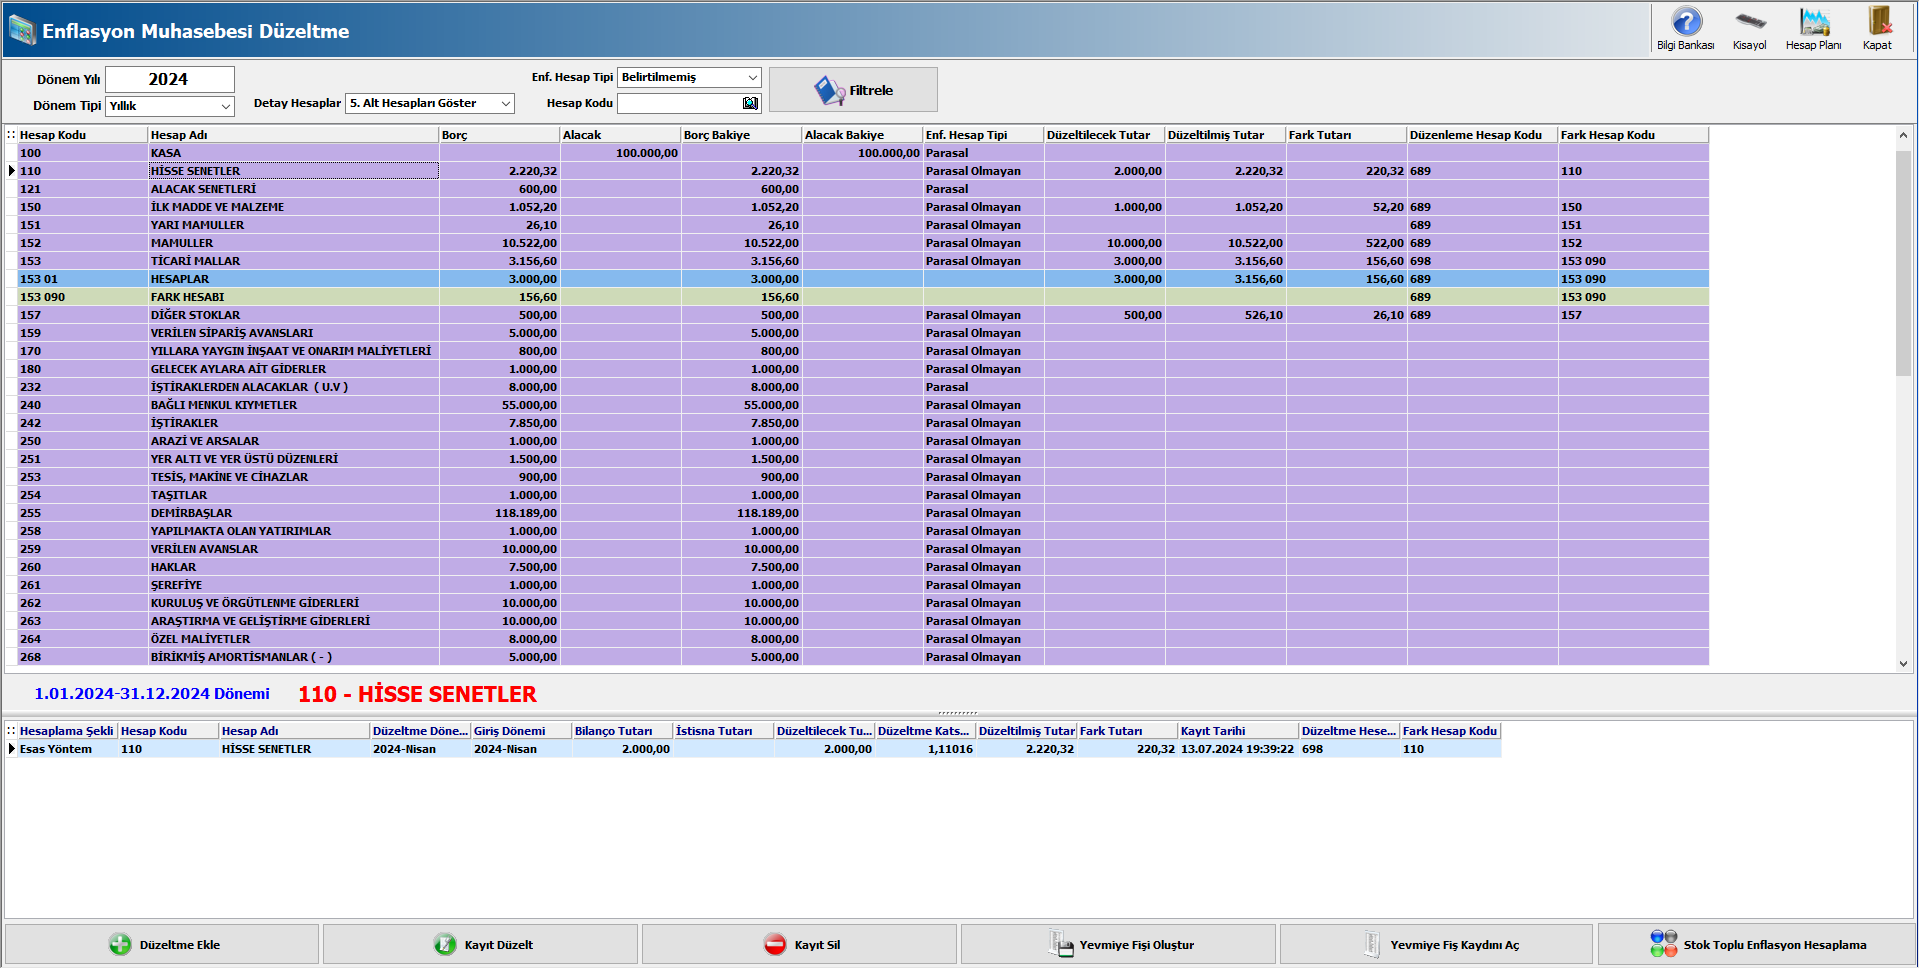Click the Düzenleme Hesap Kodu column header
This screenshot has height=969, width=1920.
1482,135
